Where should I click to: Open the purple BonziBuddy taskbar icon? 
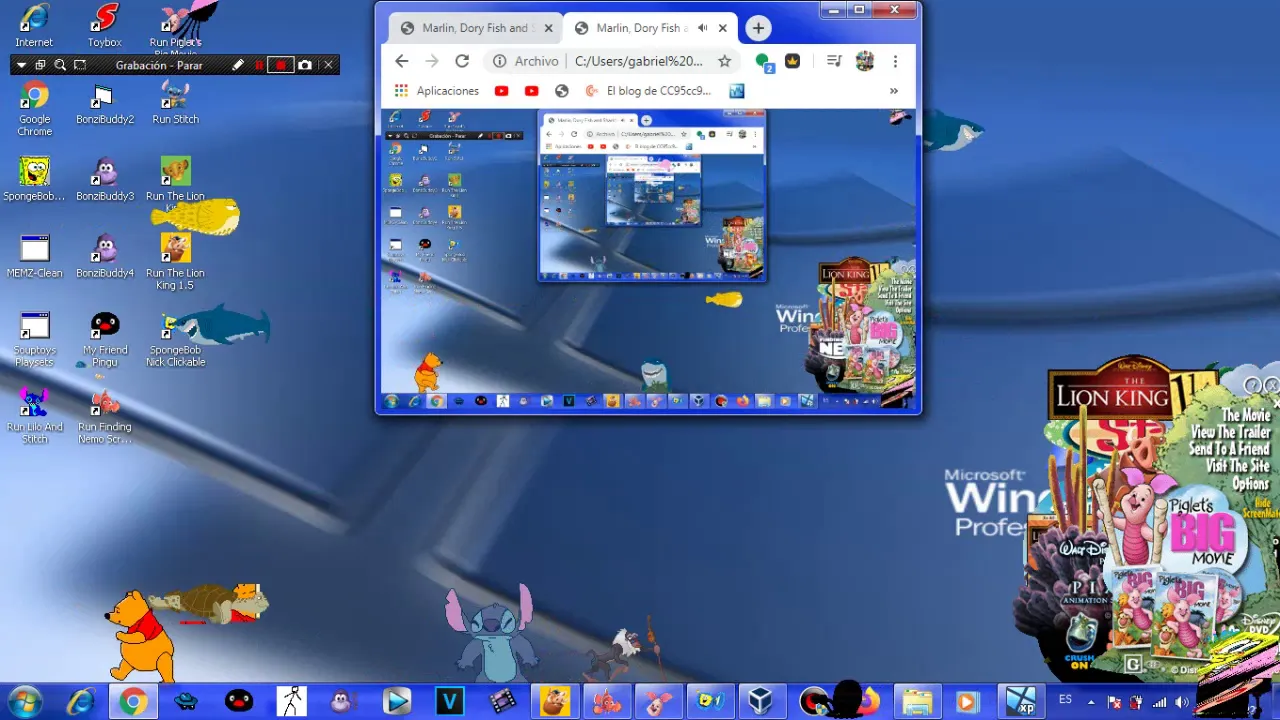344,701
